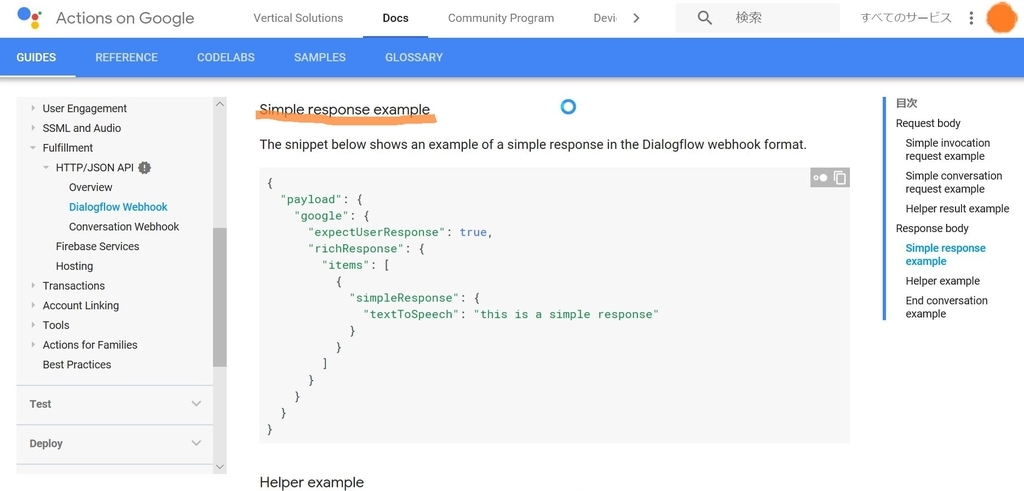Screen dimensions: 1024x491
Task: Click the すべてのサービス link
Action: click(906, 18)
